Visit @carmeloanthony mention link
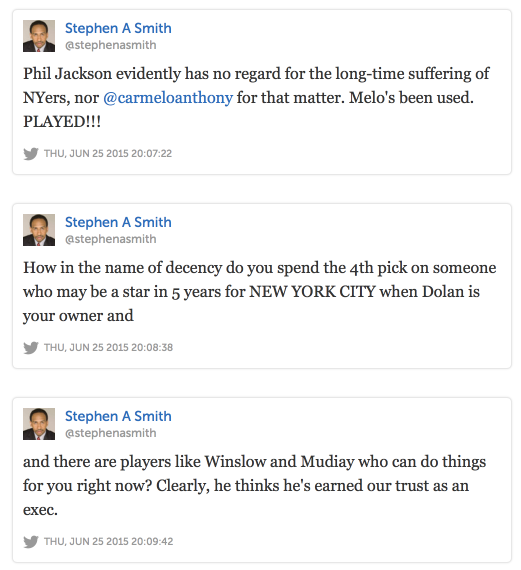The height and width of the screenshot is (570, 521). (168, 98)
